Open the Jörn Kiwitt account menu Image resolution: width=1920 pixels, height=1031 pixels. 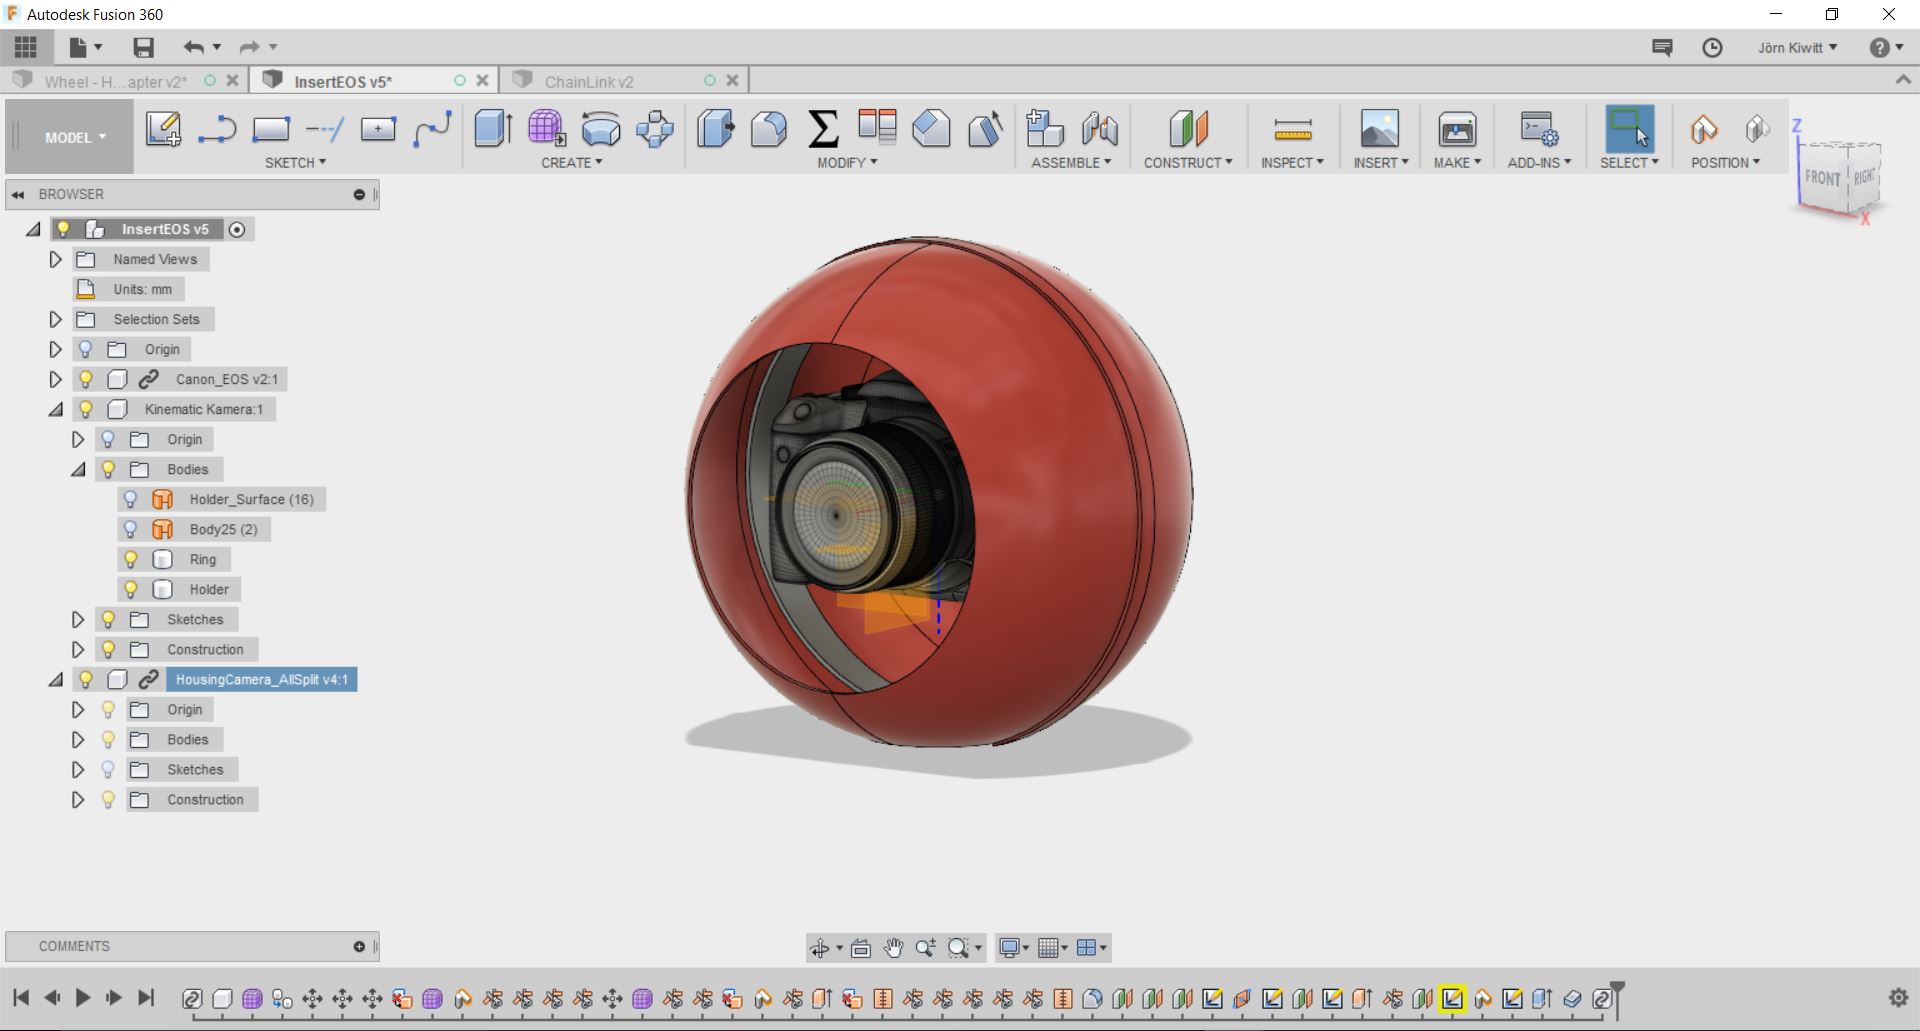[1797, 47]
